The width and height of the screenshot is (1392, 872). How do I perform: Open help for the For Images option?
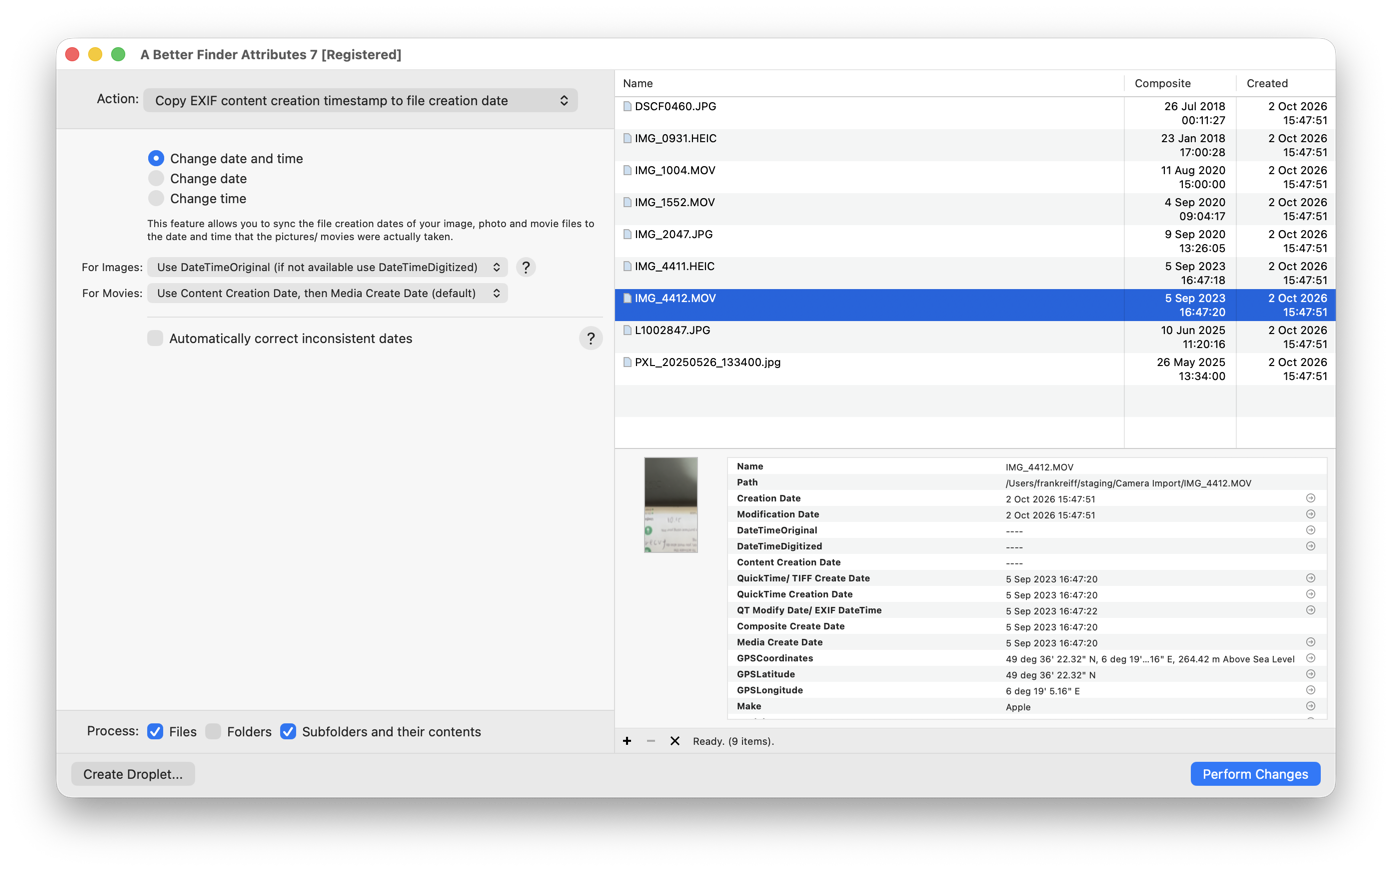(x=526, y=267)
